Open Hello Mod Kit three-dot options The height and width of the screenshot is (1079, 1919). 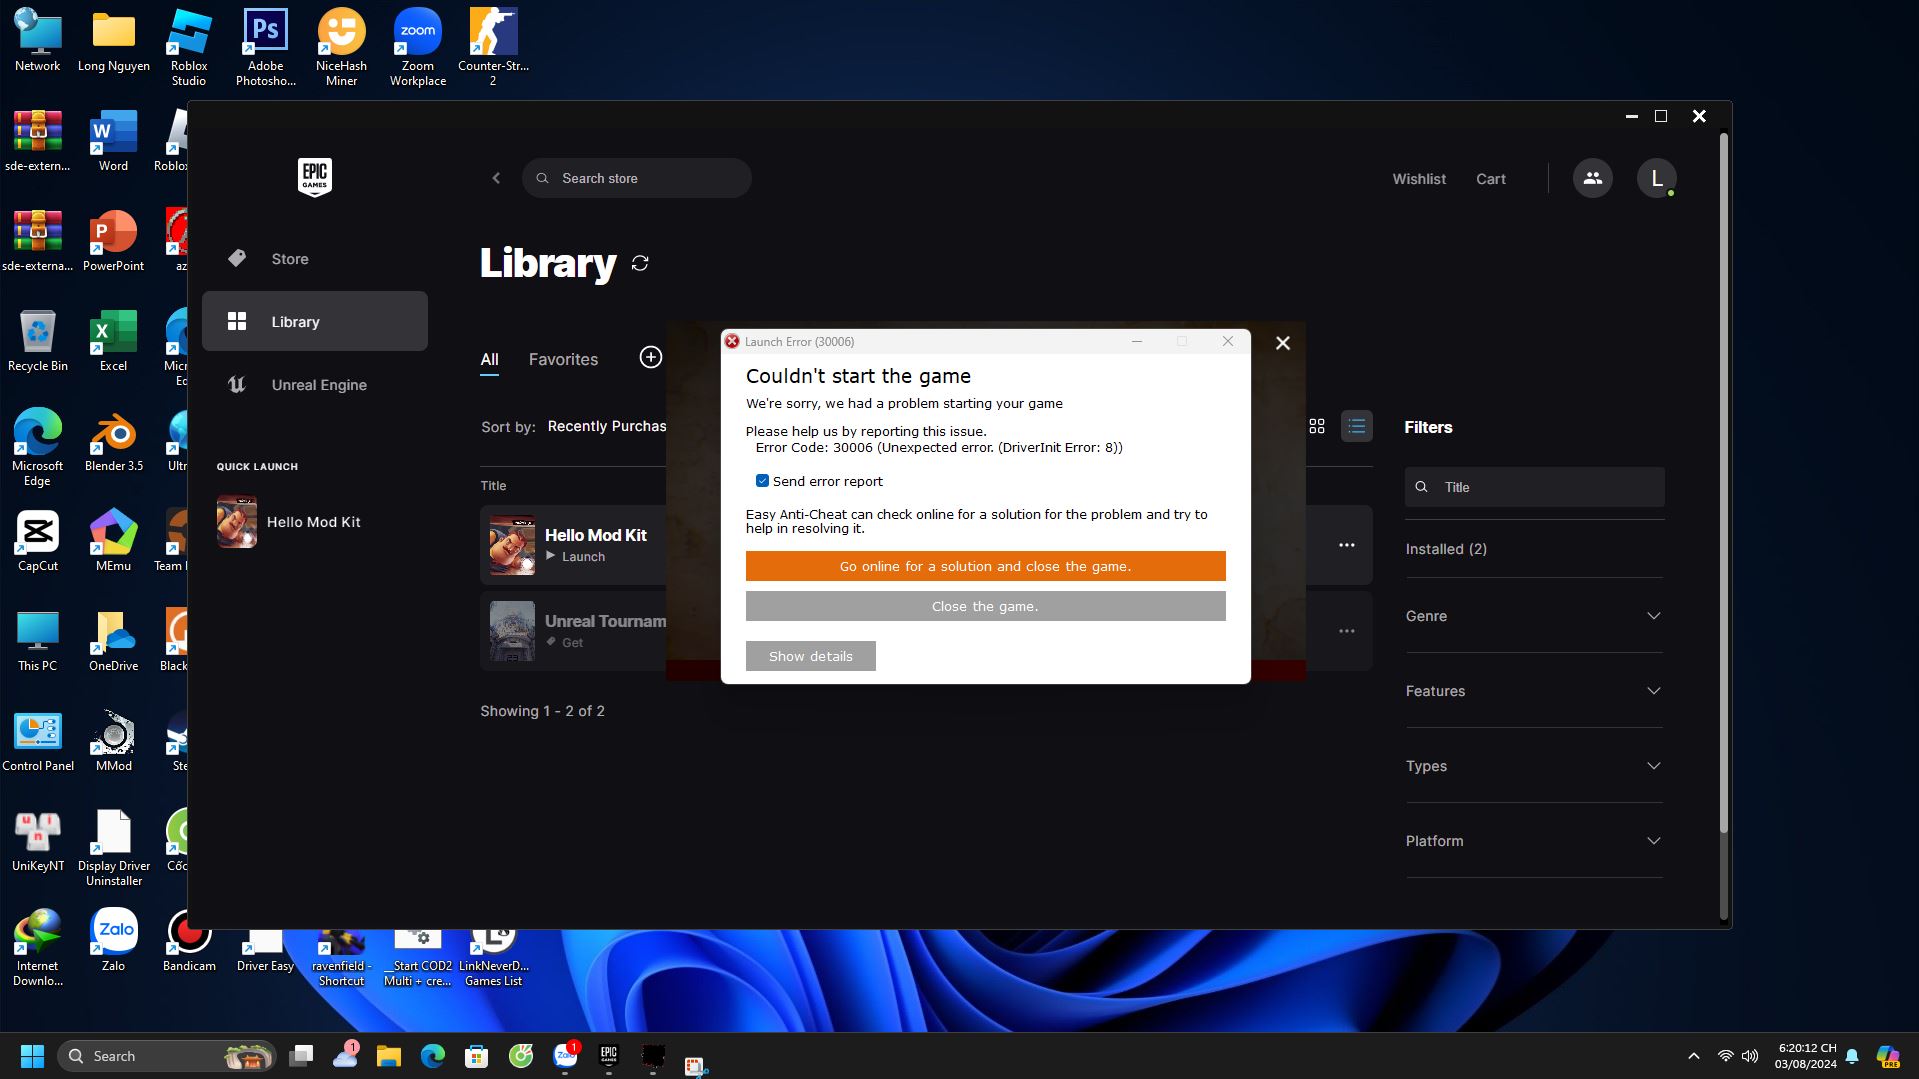point(1346,545)
